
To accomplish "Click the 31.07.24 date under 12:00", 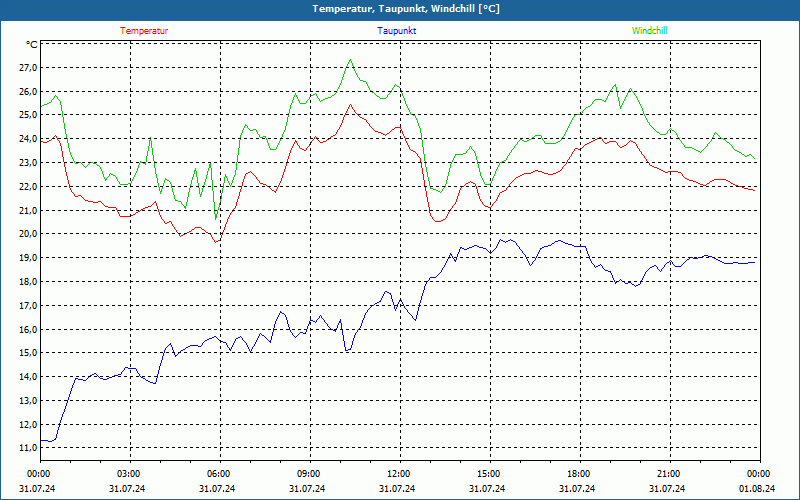I will (397, 488).
